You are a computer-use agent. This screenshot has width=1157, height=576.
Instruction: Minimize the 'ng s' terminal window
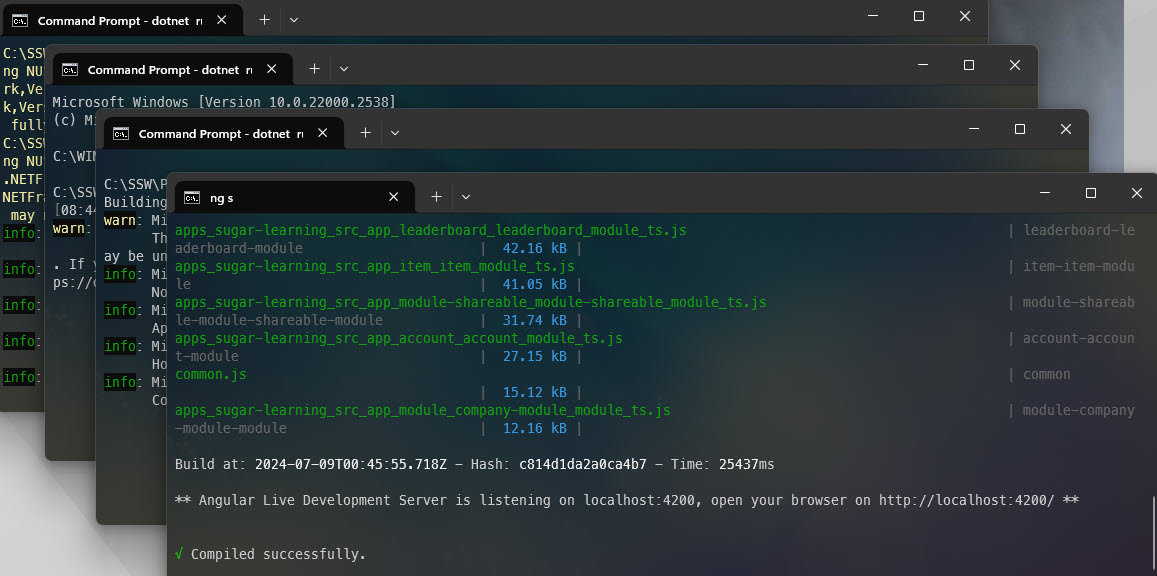(1045, 193)
